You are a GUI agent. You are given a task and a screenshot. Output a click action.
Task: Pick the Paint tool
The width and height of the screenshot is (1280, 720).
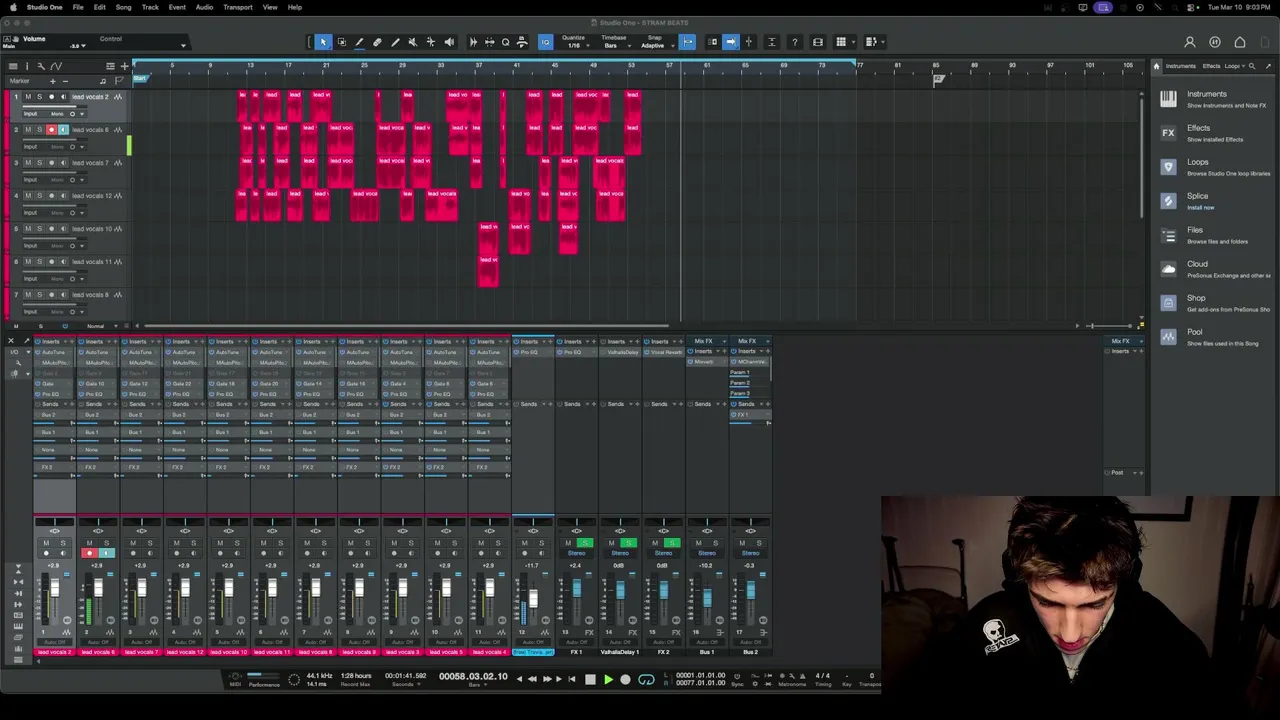click(x=395, y=42)
